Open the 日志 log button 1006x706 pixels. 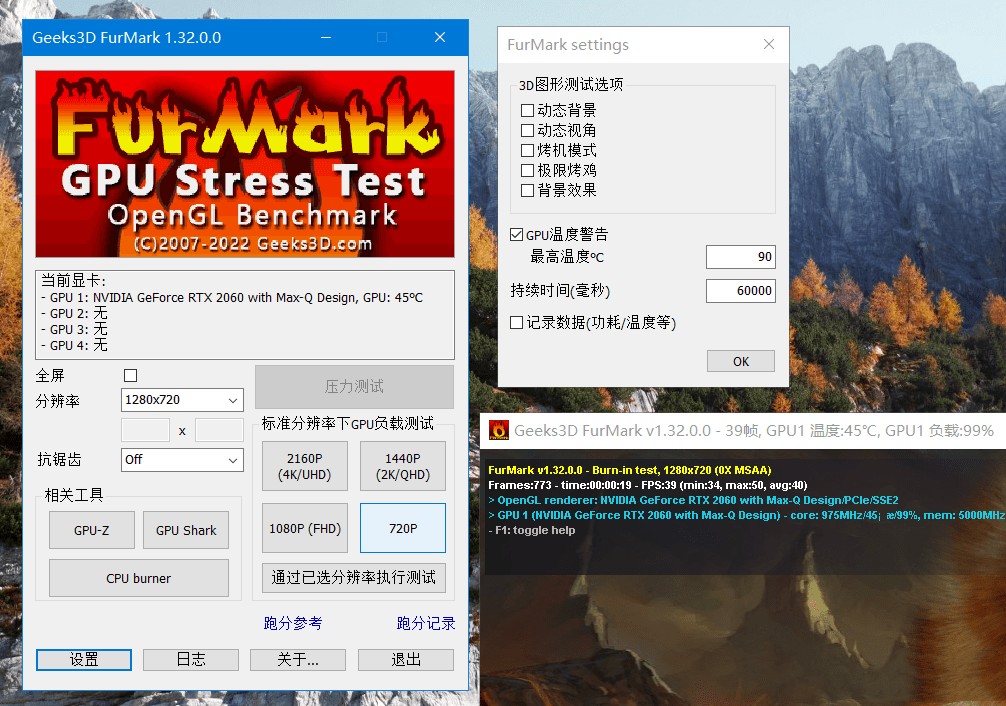[x=191, y=660]
